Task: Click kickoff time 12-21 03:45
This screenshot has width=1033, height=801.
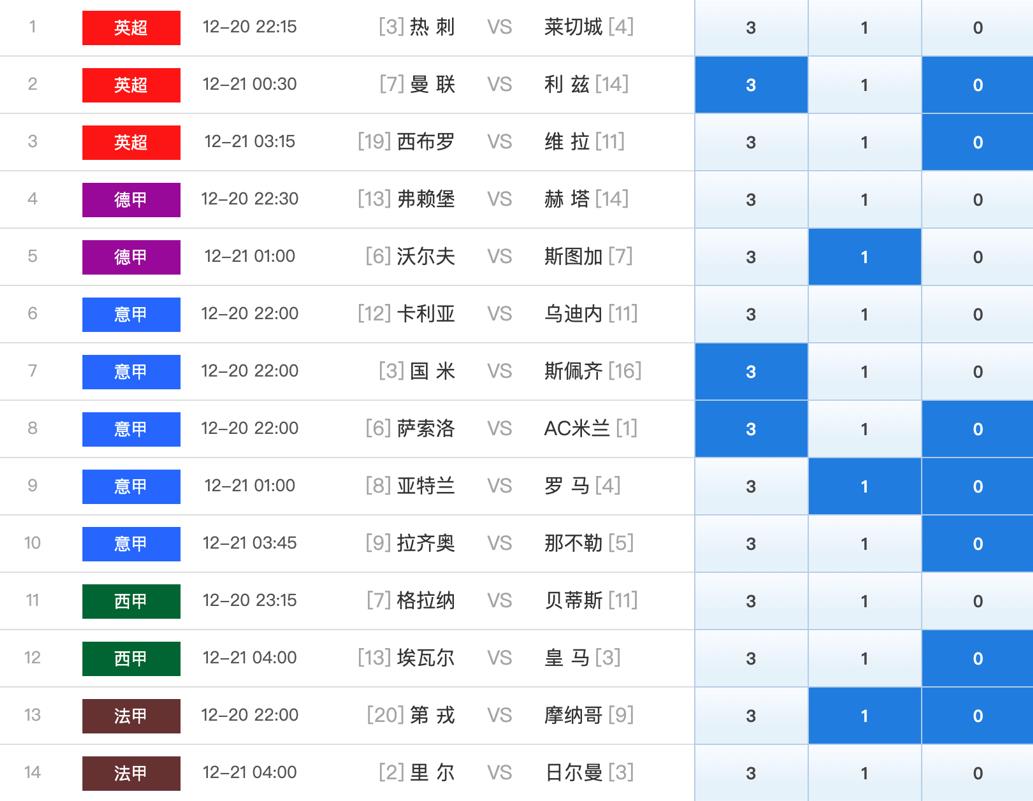Action: click(250, 543)
